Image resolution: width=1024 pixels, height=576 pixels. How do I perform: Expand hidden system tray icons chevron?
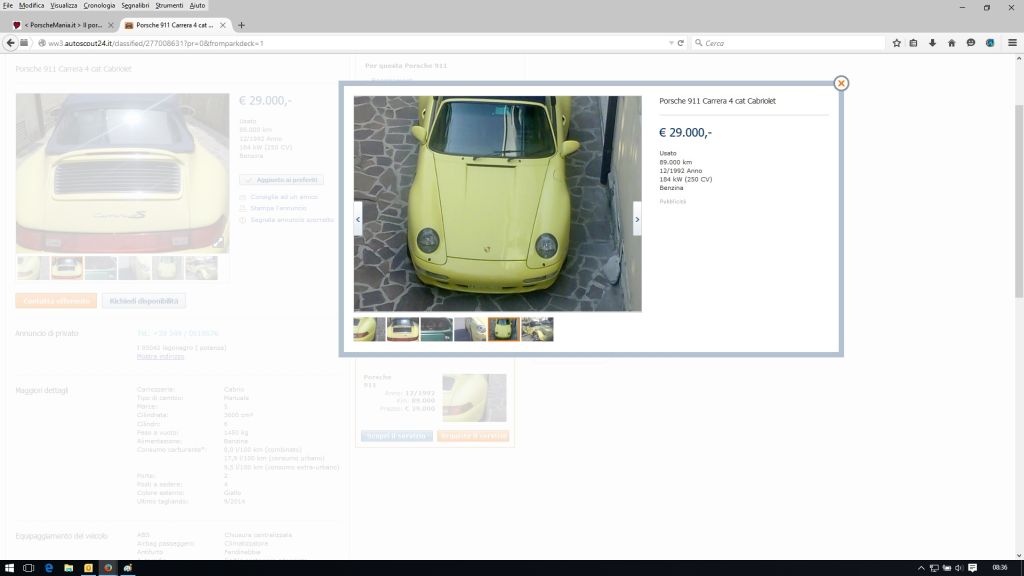921,568
